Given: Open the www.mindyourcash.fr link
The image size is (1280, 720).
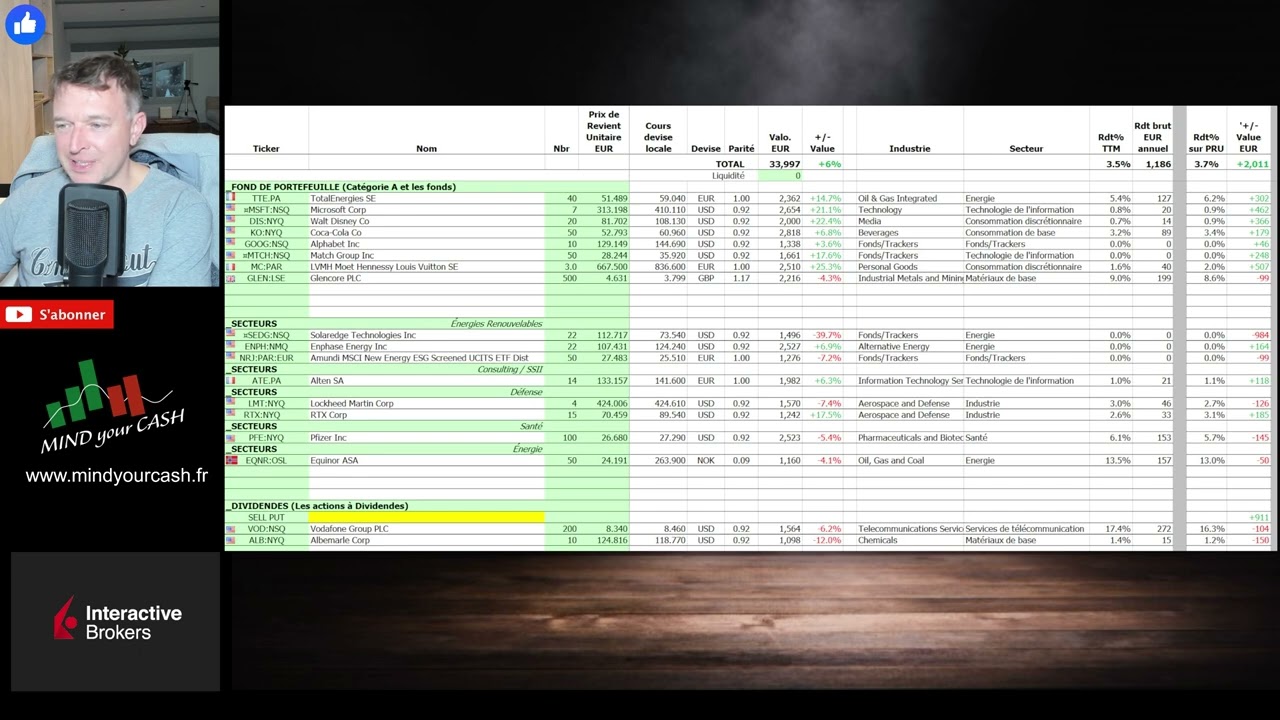Looking at the screenshot, I should tap(117, 476).
